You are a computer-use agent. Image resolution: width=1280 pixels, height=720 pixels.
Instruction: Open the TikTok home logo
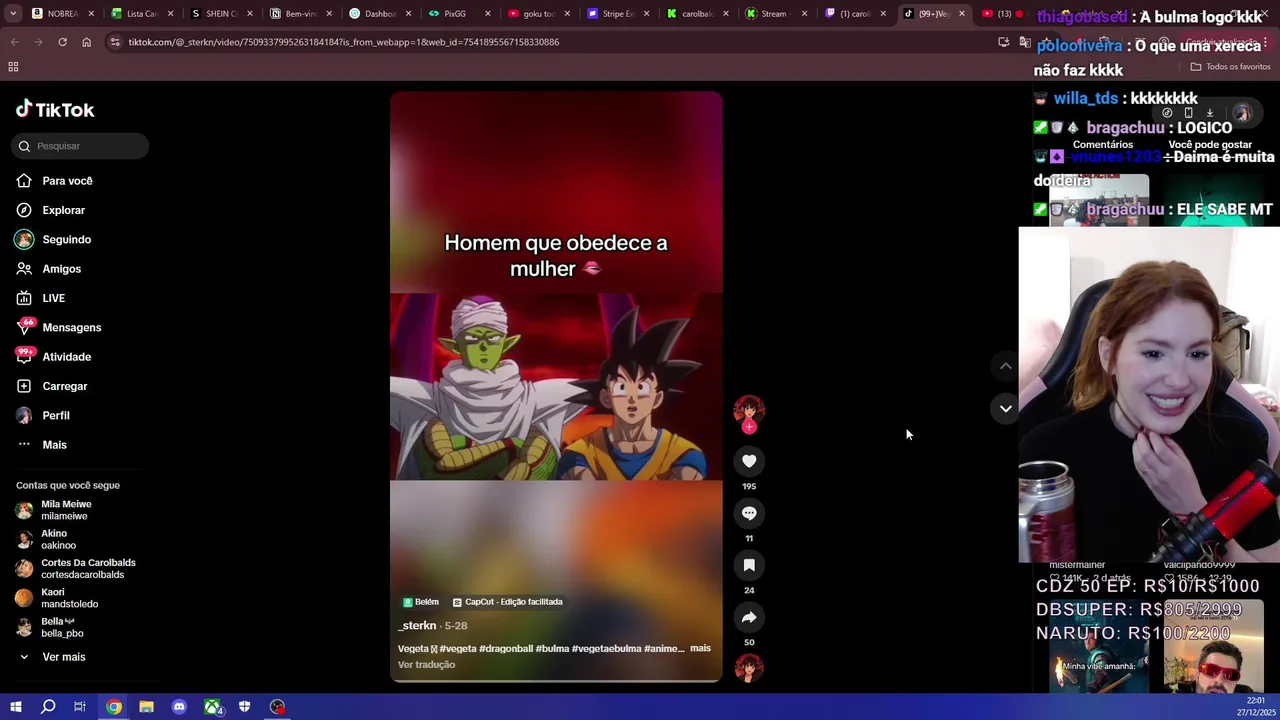(55, 110)
